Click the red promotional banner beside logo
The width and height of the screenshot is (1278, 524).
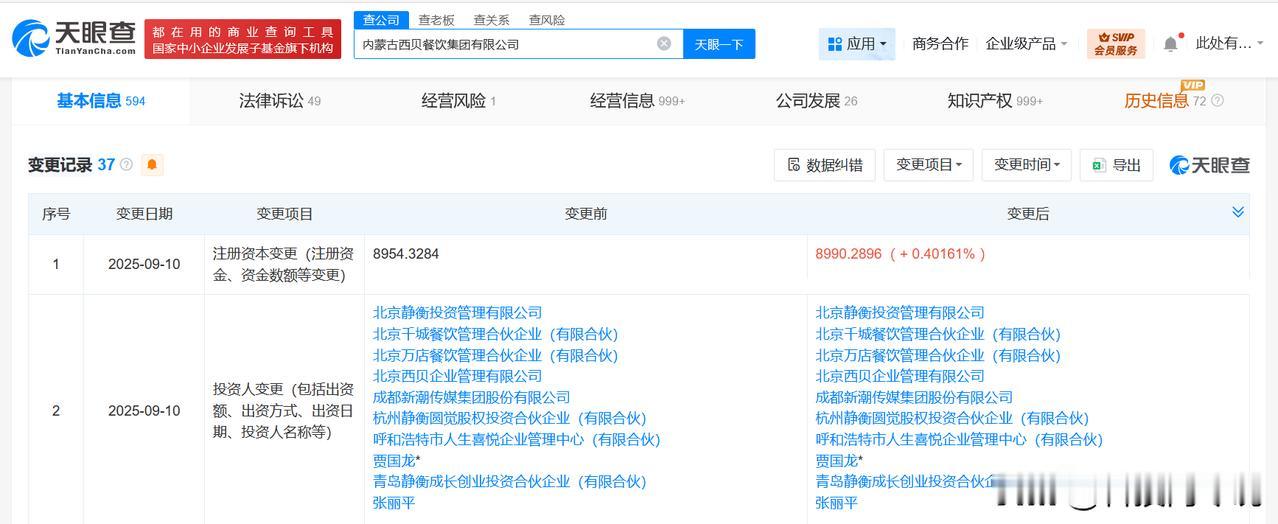click(x=243, y=39)
